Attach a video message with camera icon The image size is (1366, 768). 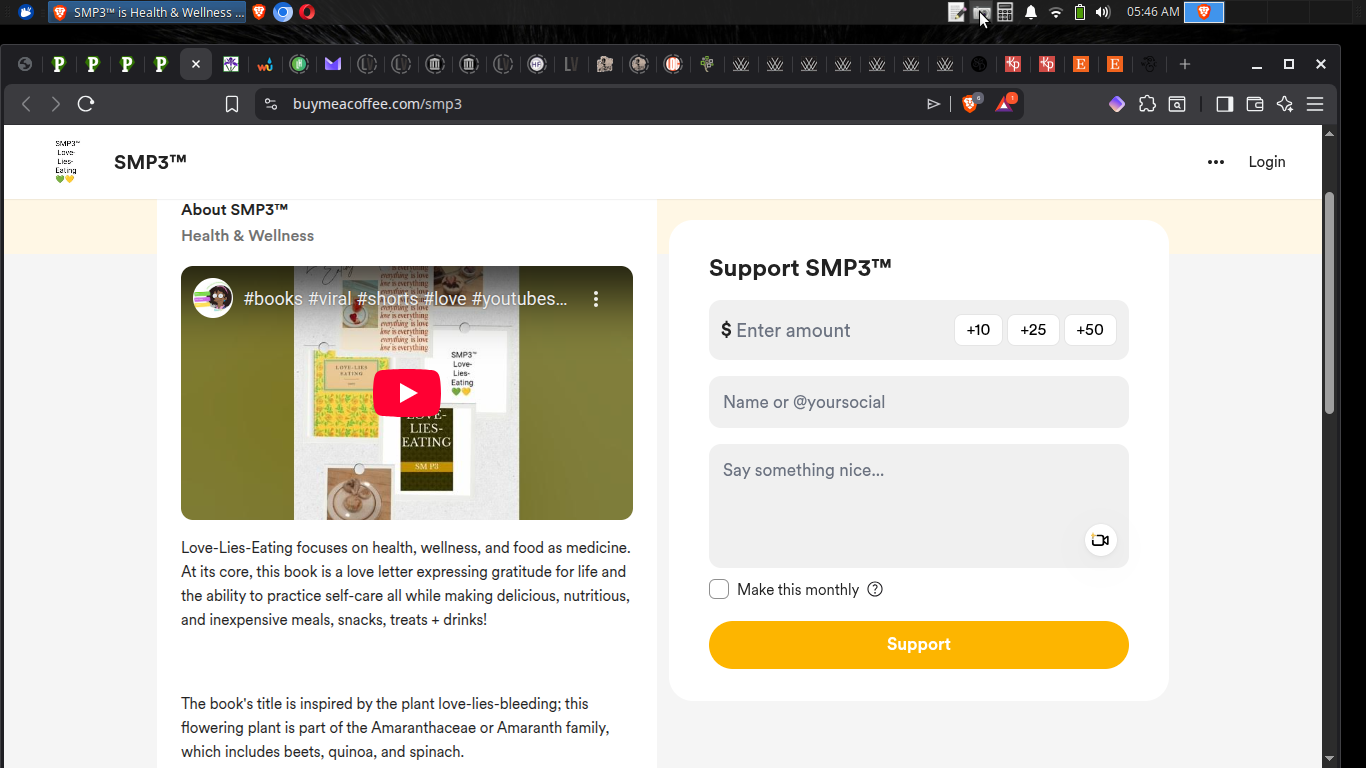1100,540
